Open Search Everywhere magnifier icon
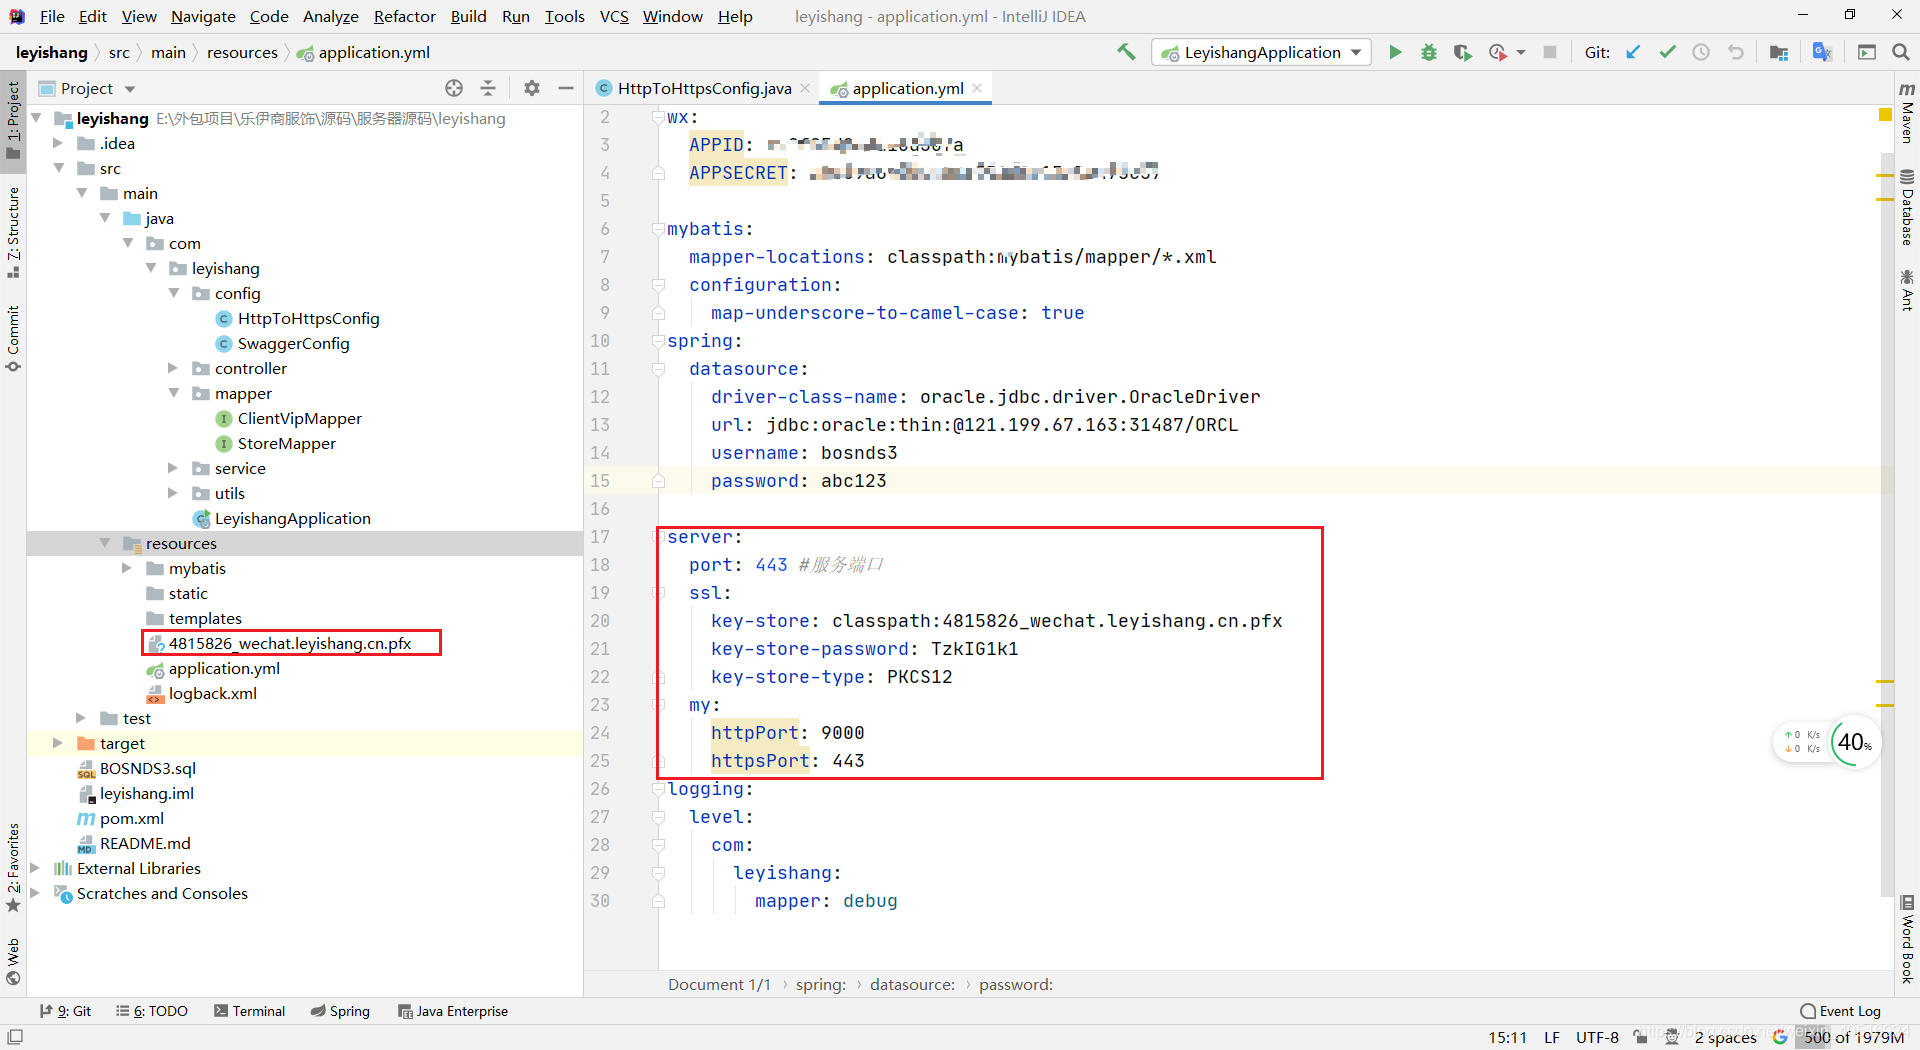This screenshot has height=1050, width=1920. click(x=1901, y=52)
